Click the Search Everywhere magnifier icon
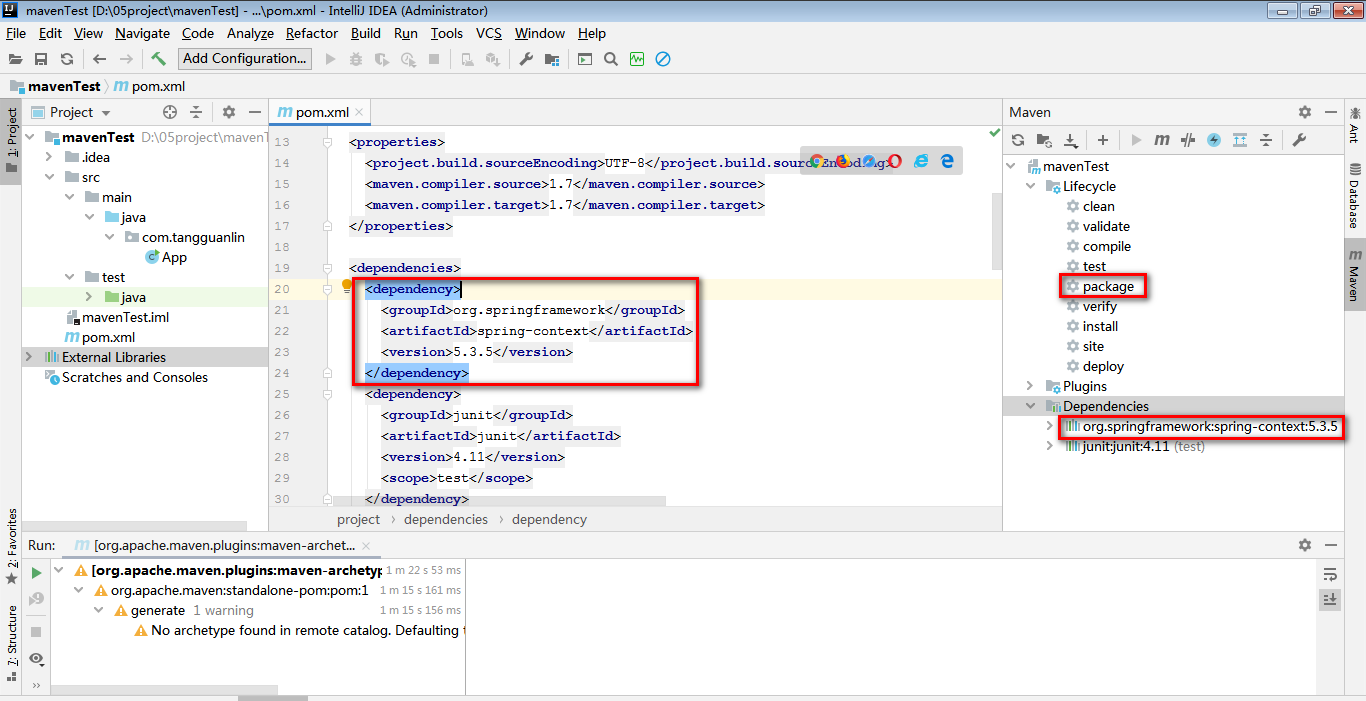1366x701 pixels. [x=611, y=59]
